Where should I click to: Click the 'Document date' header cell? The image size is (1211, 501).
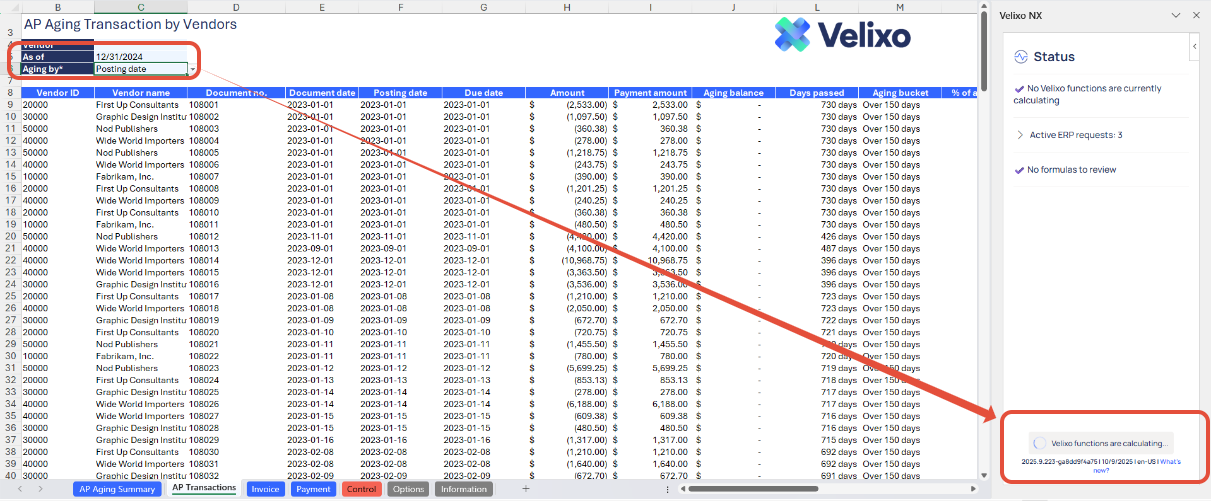[322, 92]
